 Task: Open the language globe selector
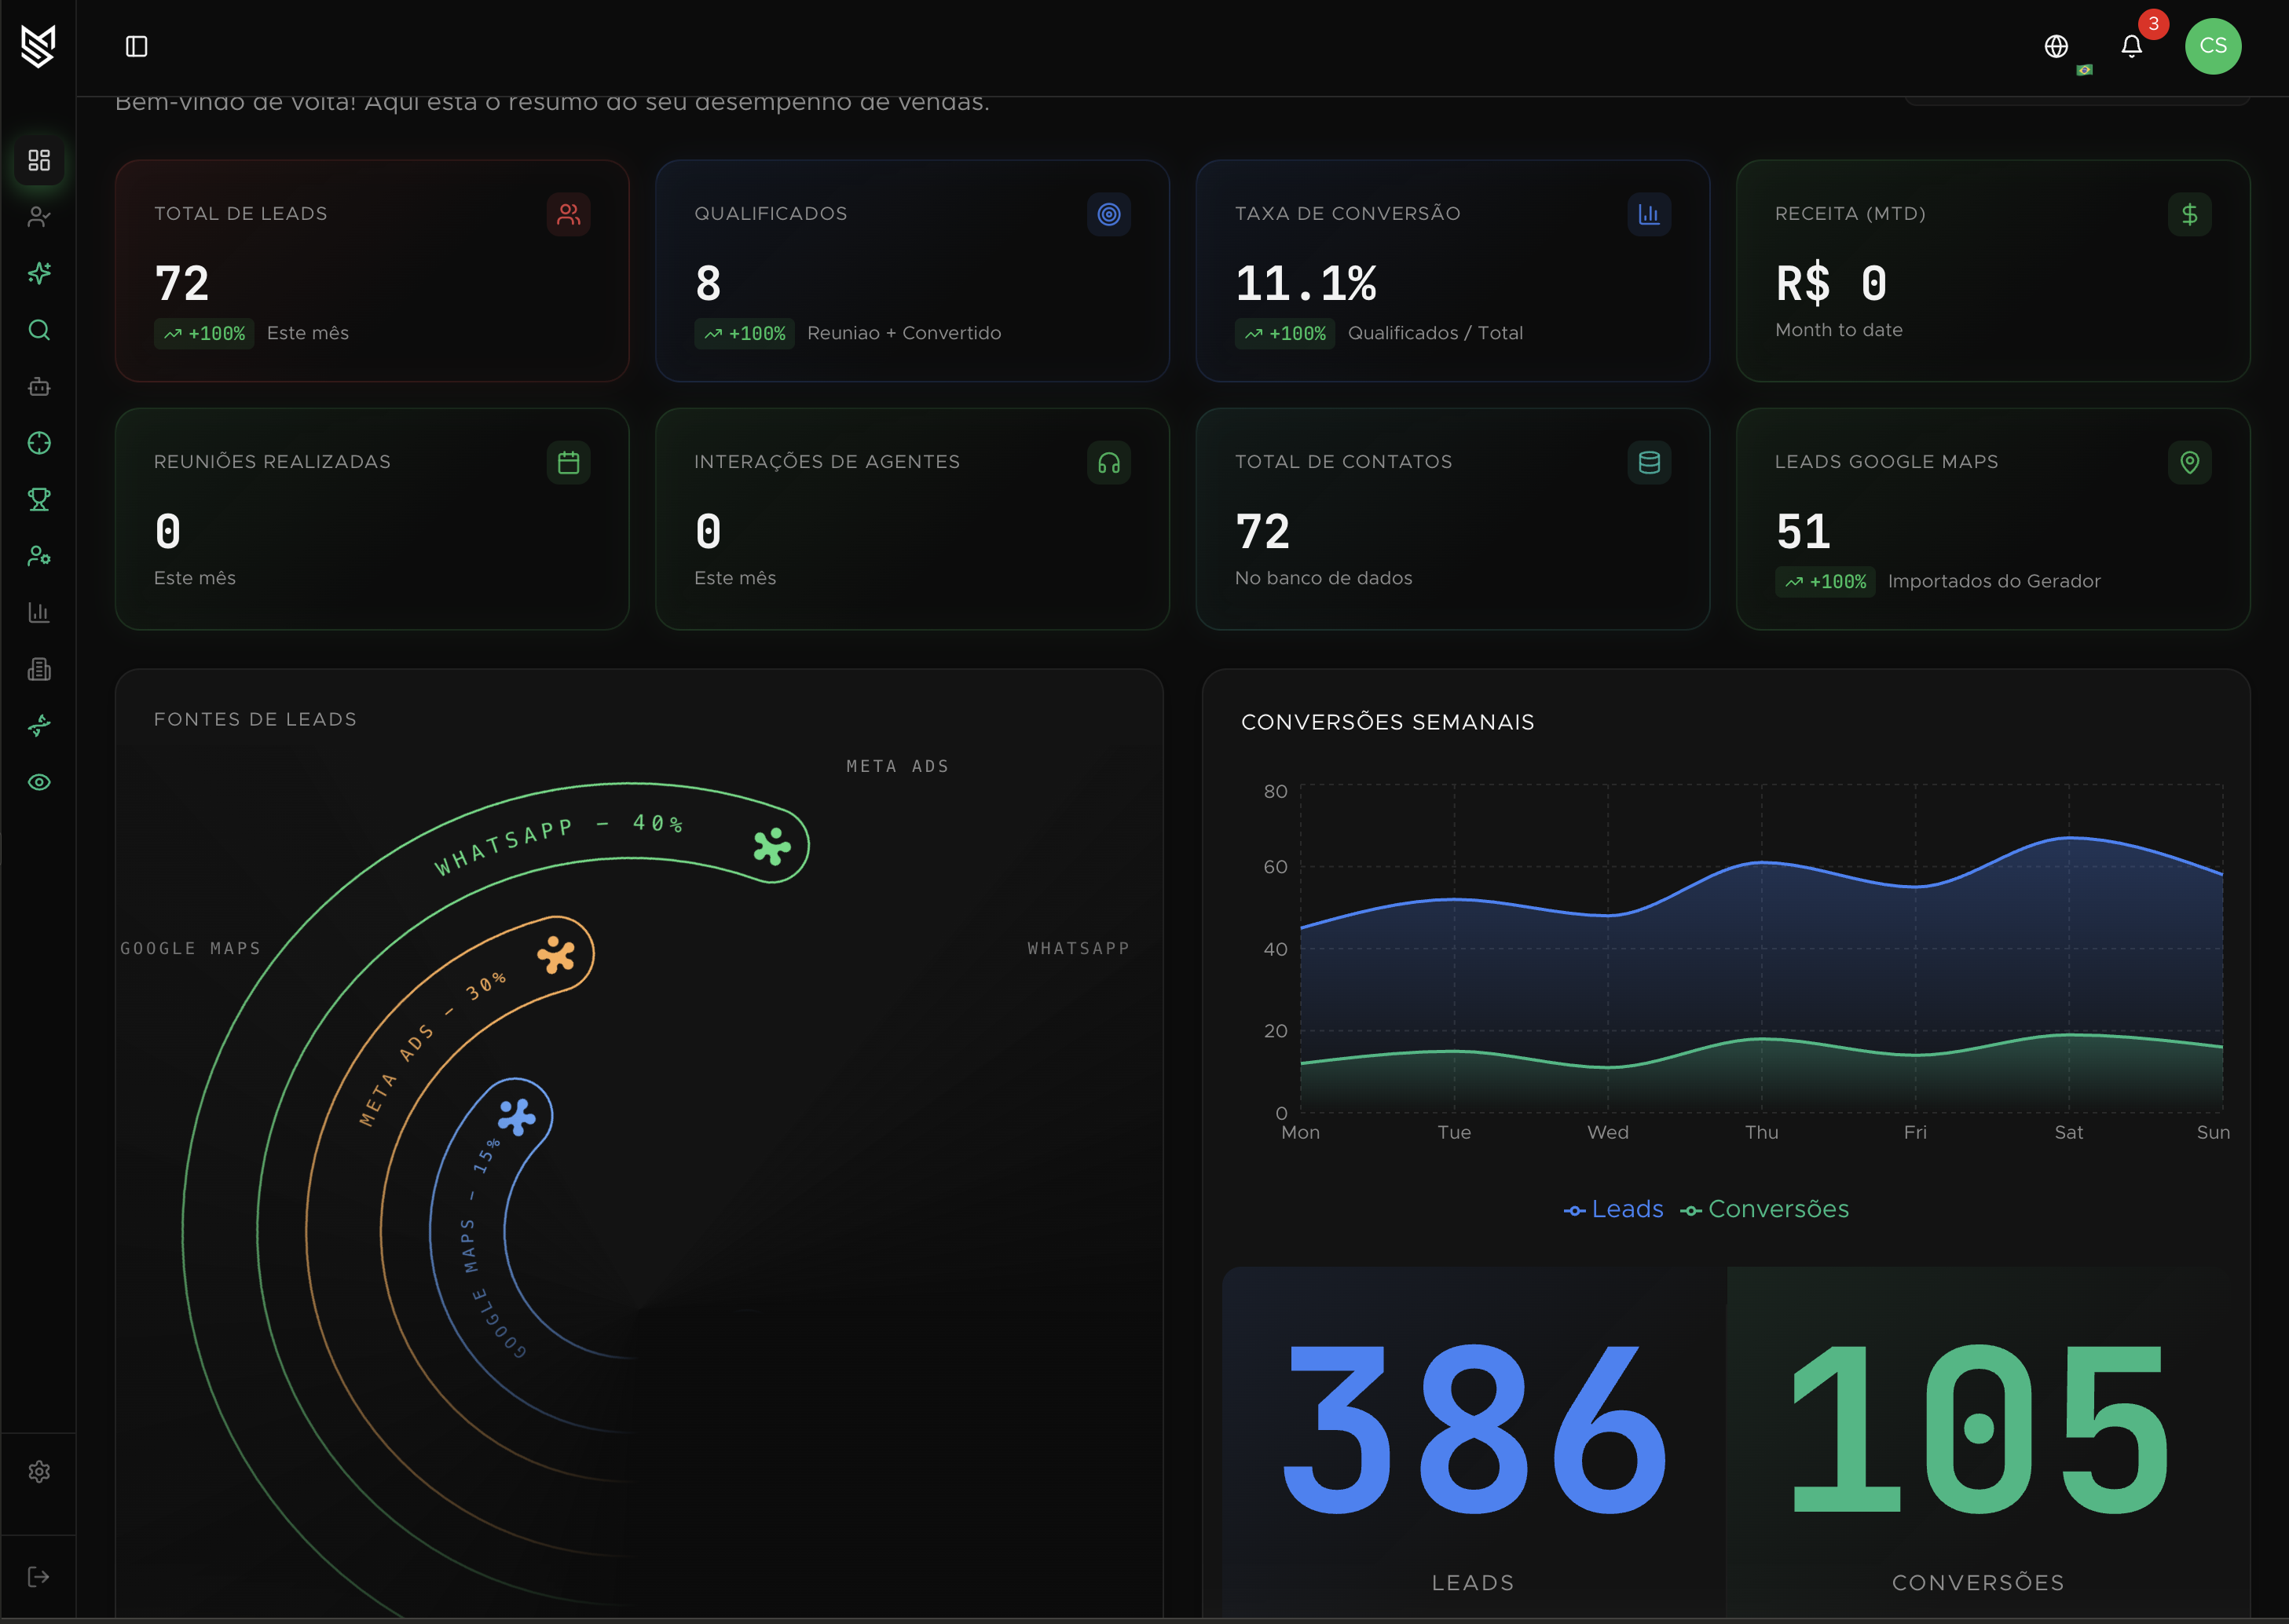click(2056, 46)
